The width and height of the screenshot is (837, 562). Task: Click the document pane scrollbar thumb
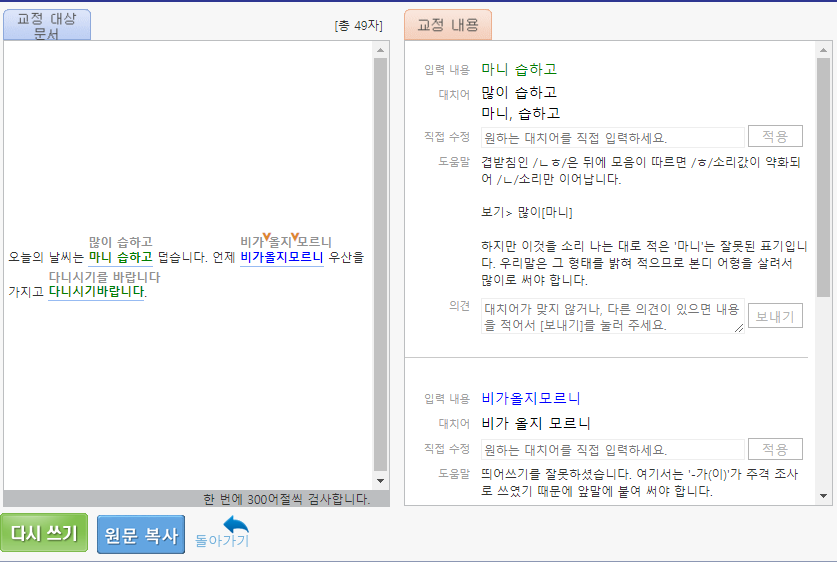pyautogui.click(x=381, y=265)
